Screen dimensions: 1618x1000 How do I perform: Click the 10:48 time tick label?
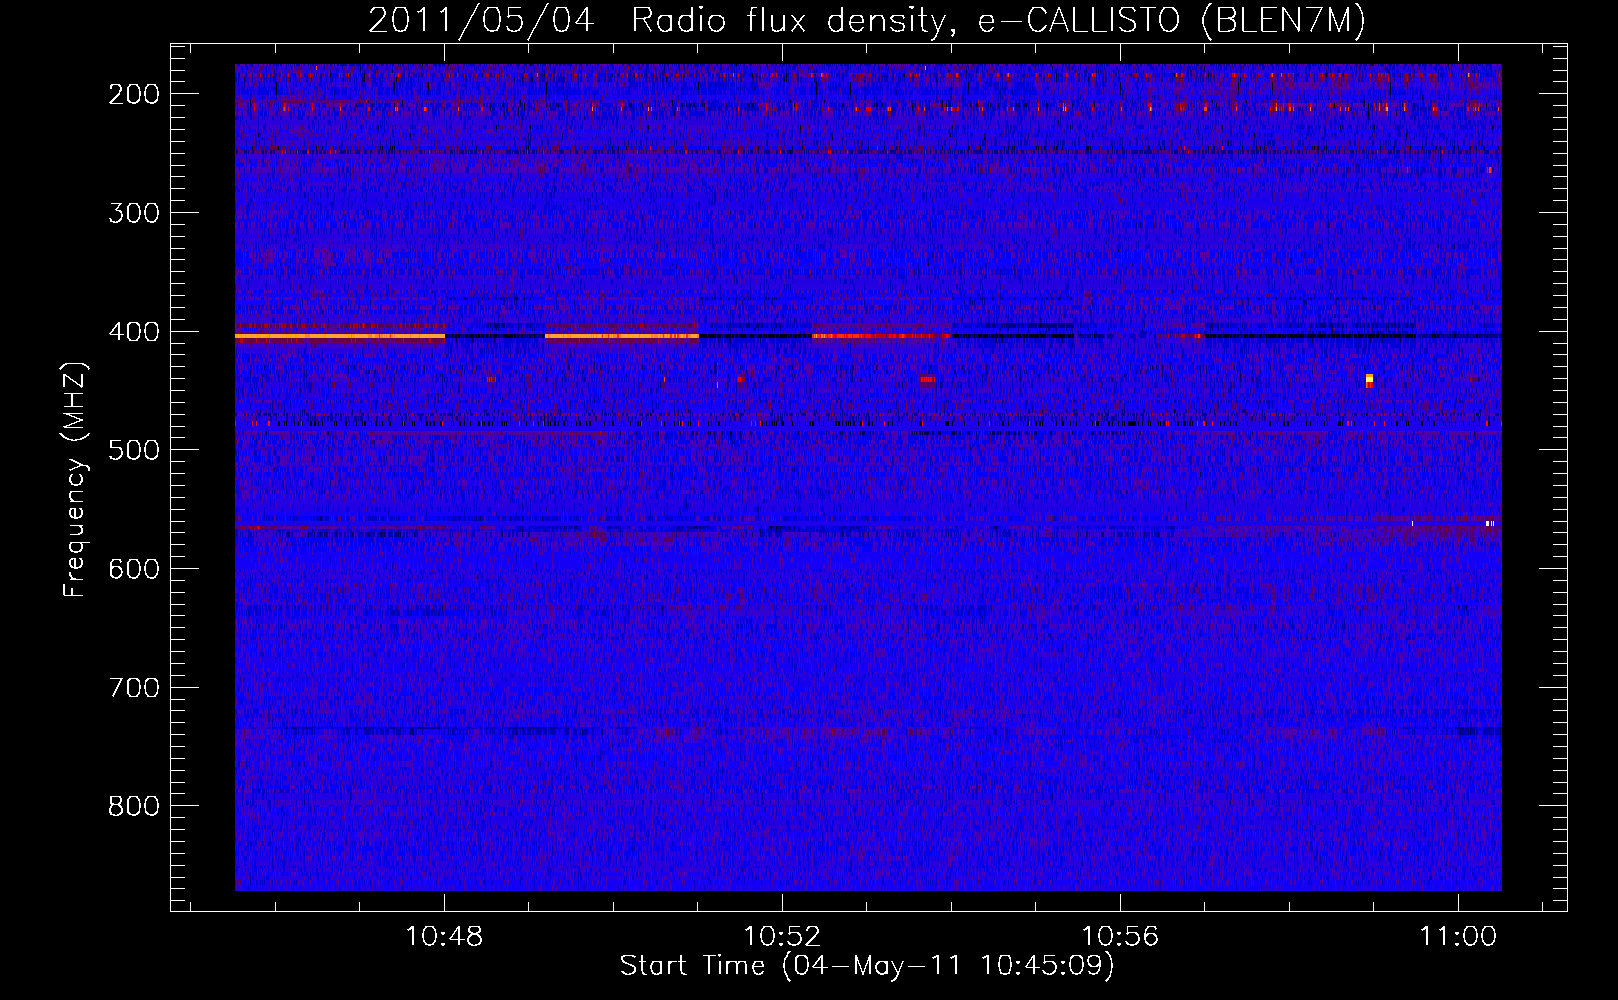[444, 937]
